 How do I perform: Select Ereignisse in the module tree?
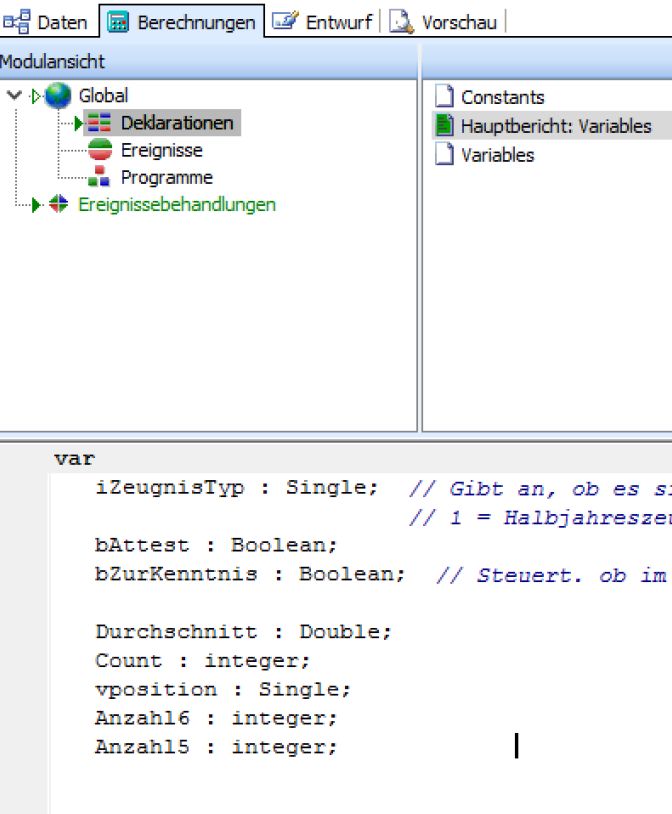(161, 150)
